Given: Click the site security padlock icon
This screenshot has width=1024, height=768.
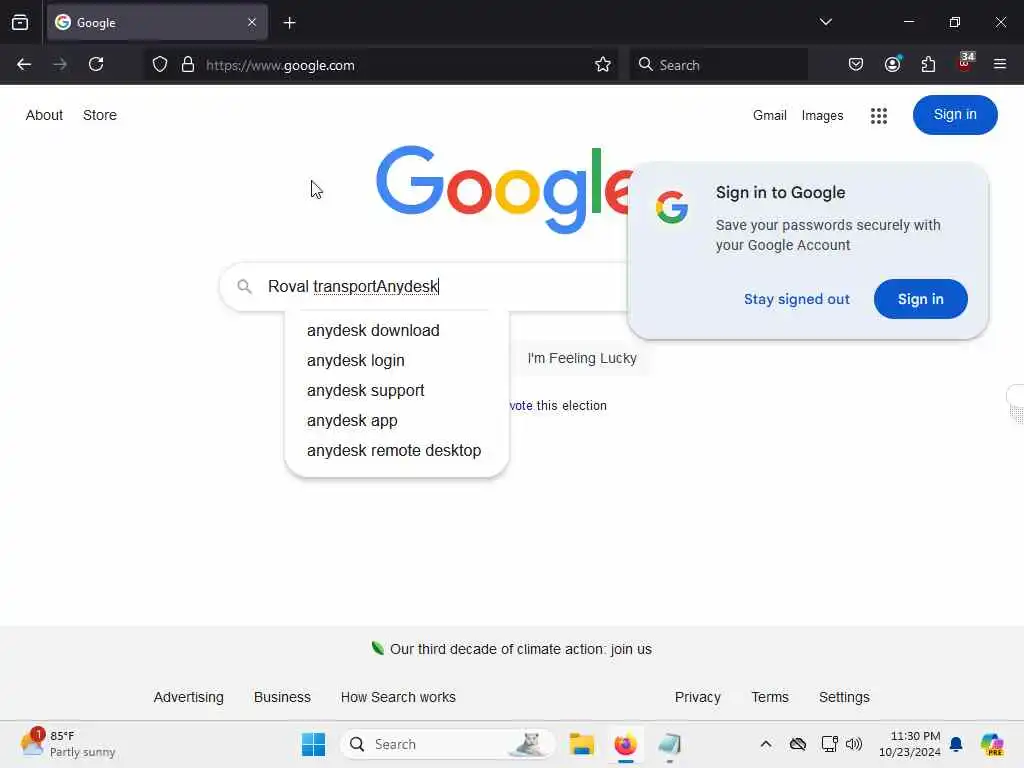Looking at the screenshot, I should click(188, 65).
